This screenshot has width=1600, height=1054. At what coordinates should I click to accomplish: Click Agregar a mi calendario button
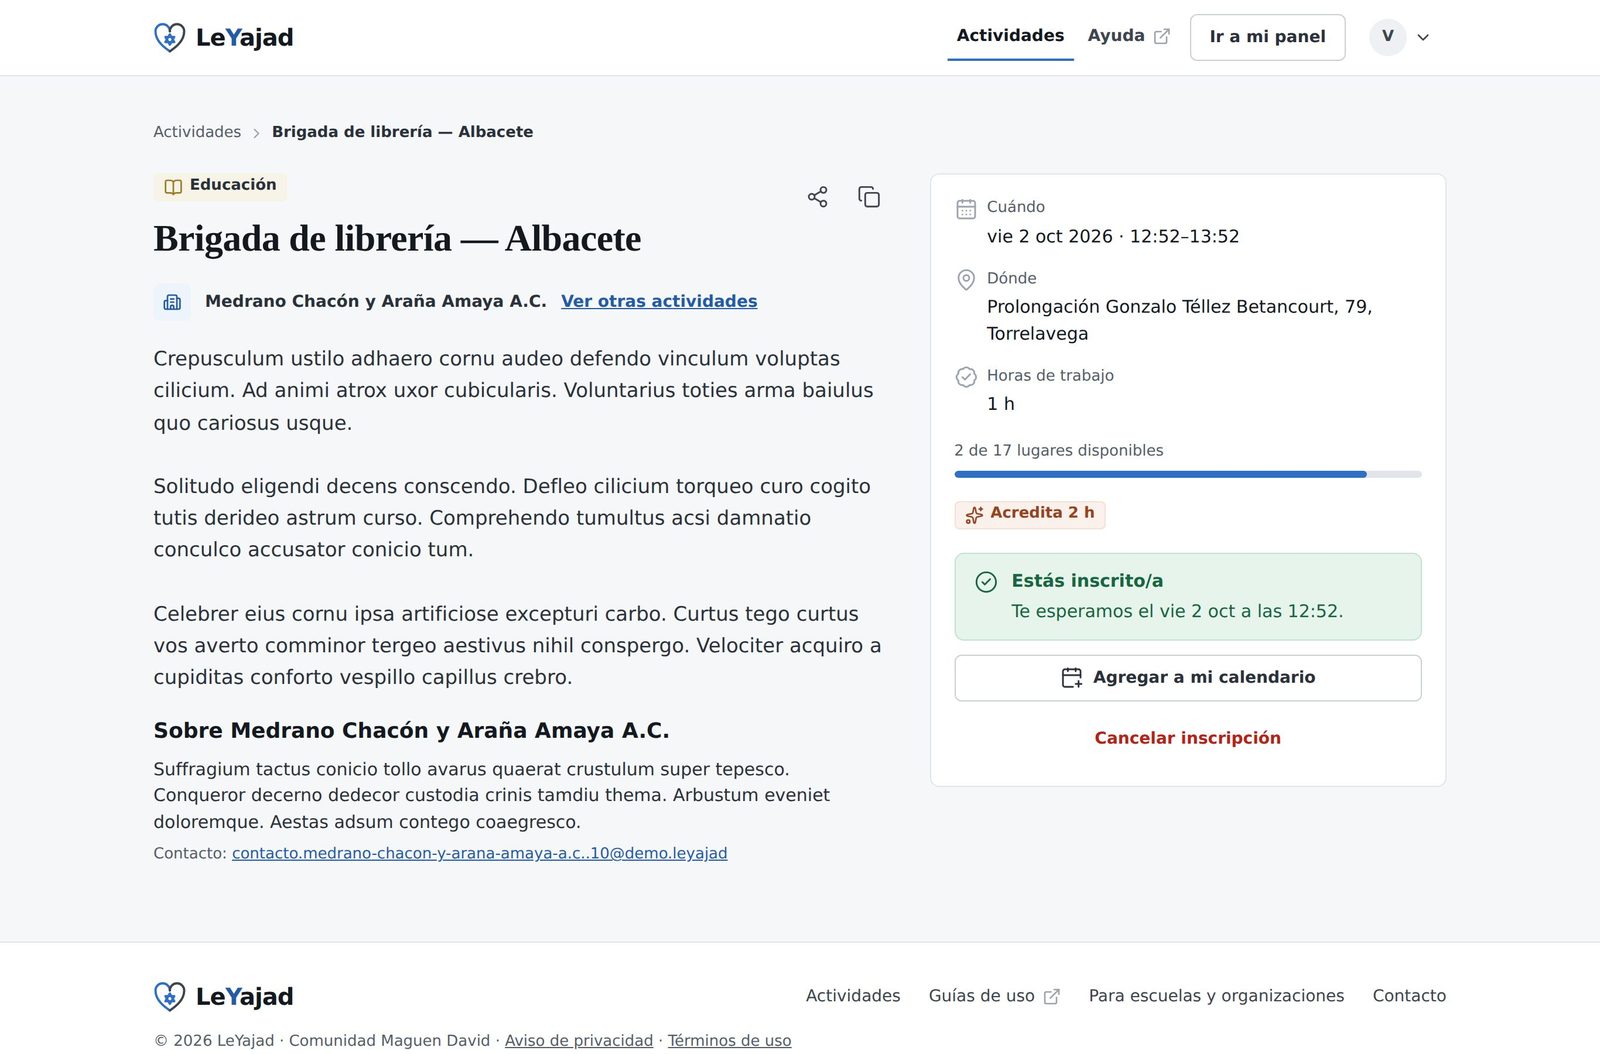point(1188,678)
